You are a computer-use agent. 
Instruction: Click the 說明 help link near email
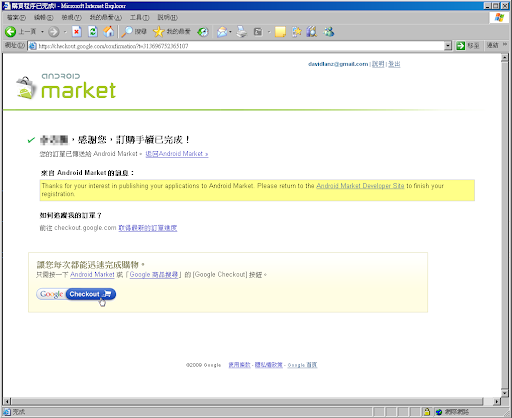tap(378, 64)
